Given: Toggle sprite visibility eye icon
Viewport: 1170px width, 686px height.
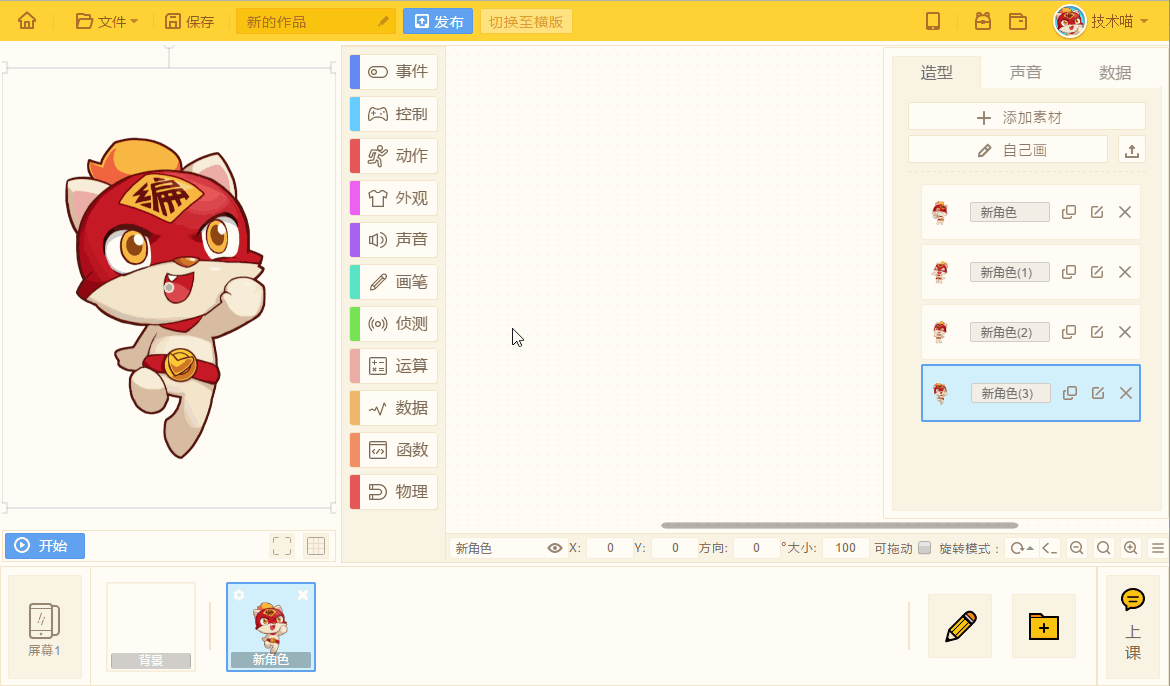Looking at the screenshot, I should point(554,548).
